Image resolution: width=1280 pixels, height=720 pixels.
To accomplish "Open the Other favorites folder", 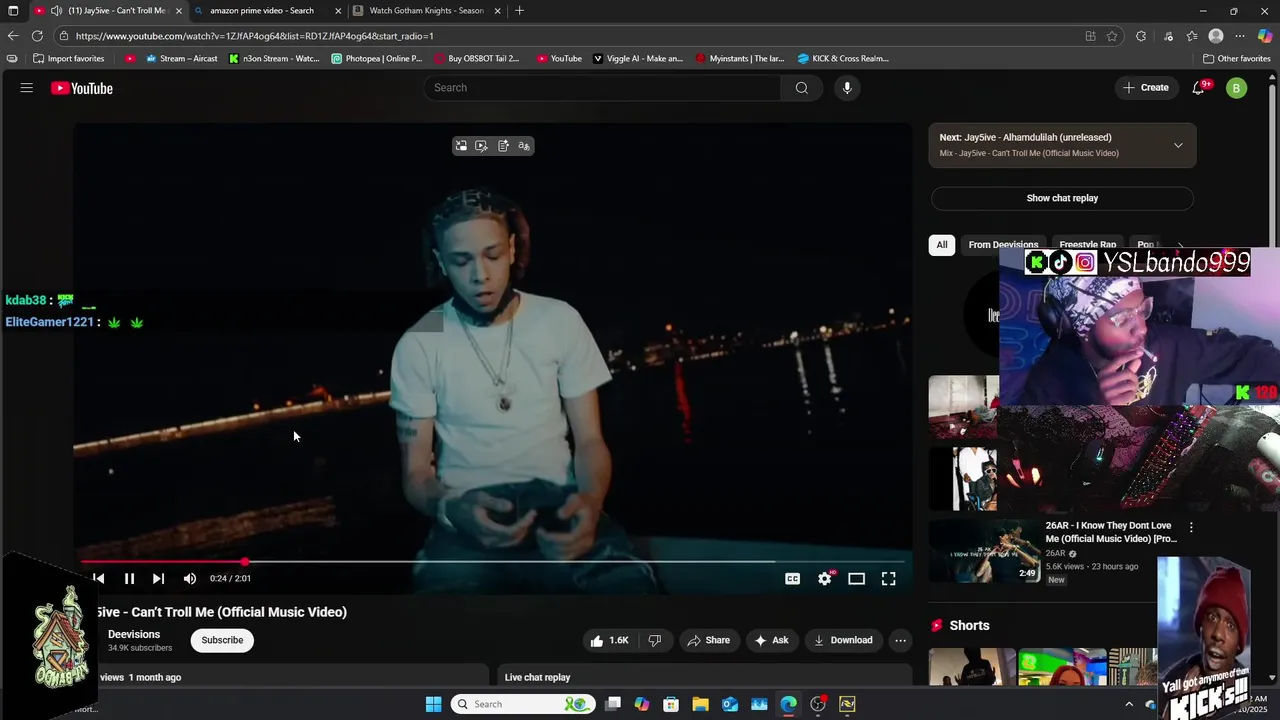I will tap(1236, 59).
